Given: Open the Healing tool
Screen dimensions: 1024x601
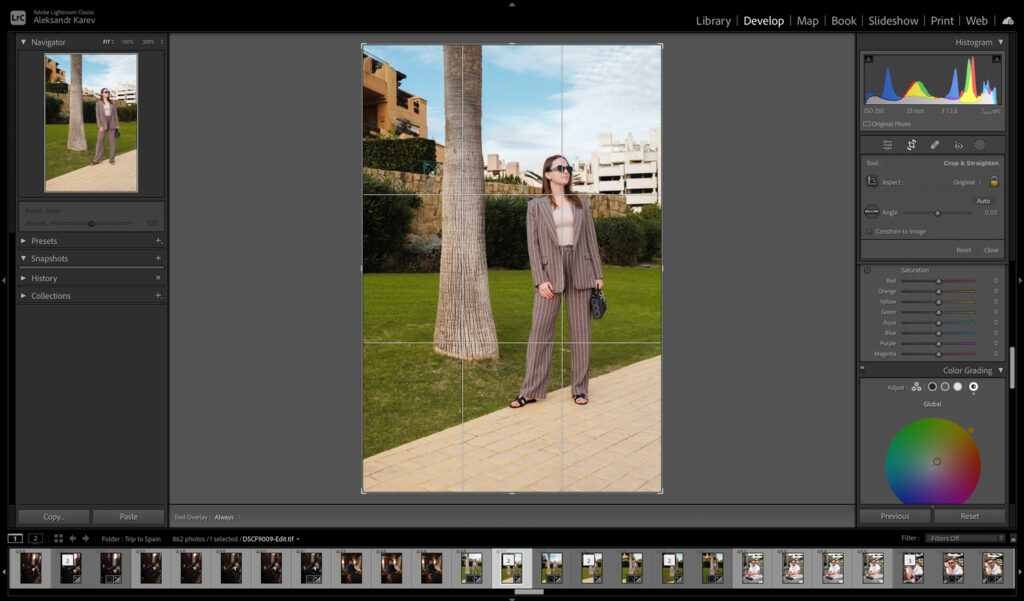Looking at the screenshot, I should 935,144.
